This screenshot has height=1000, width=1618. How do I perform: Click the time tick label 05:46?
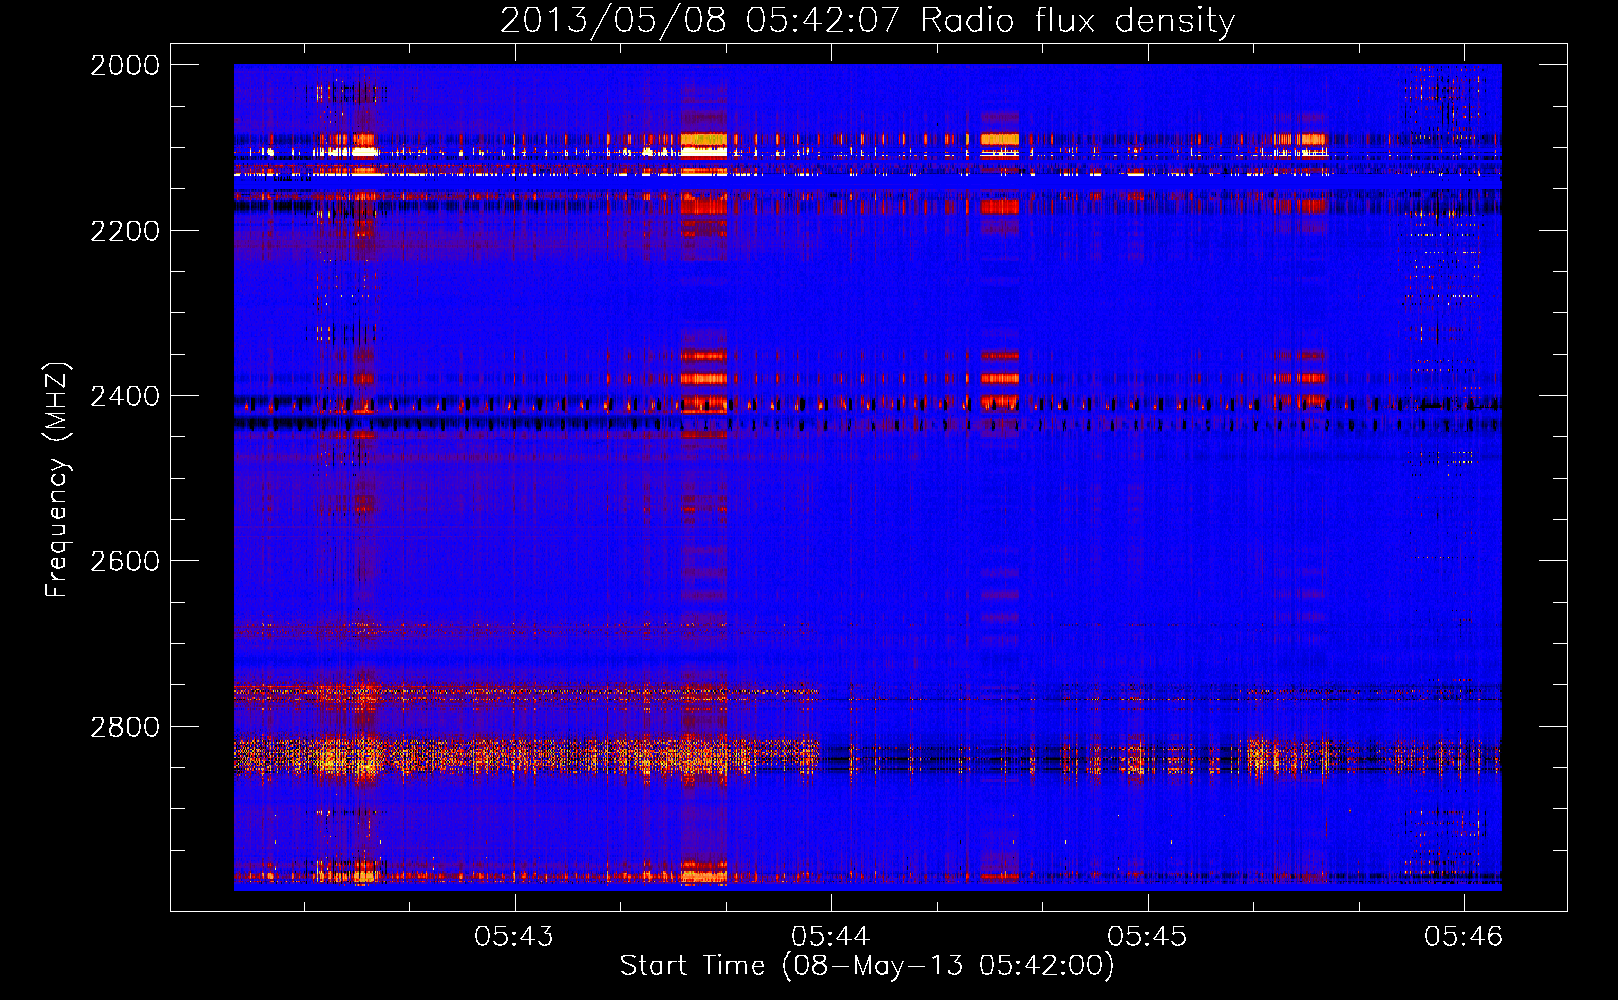(x=1464, y=936)
